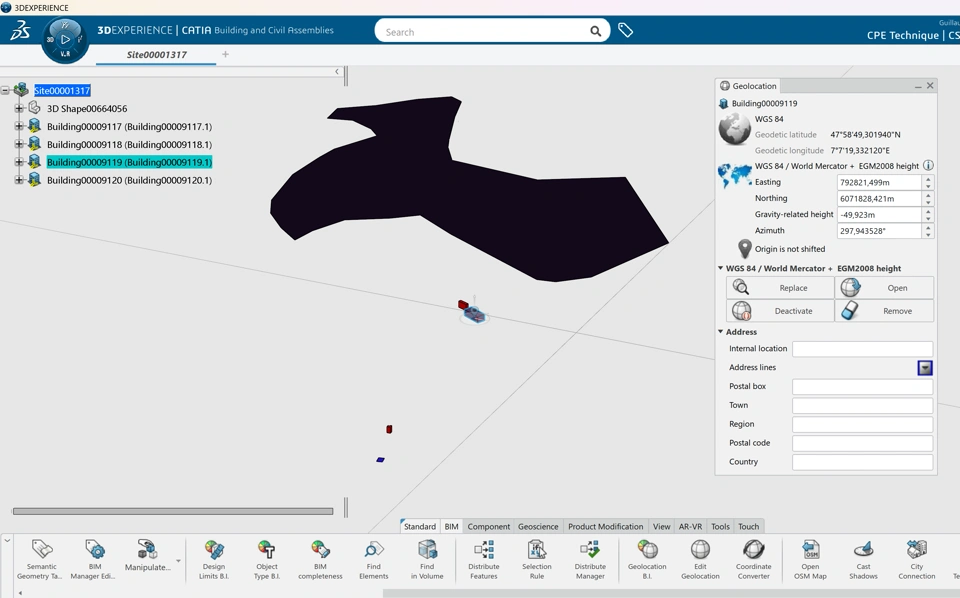Screen dimensions: 960x598
Task: Expand the Building00009120 node
Action: tap(19, 180)
